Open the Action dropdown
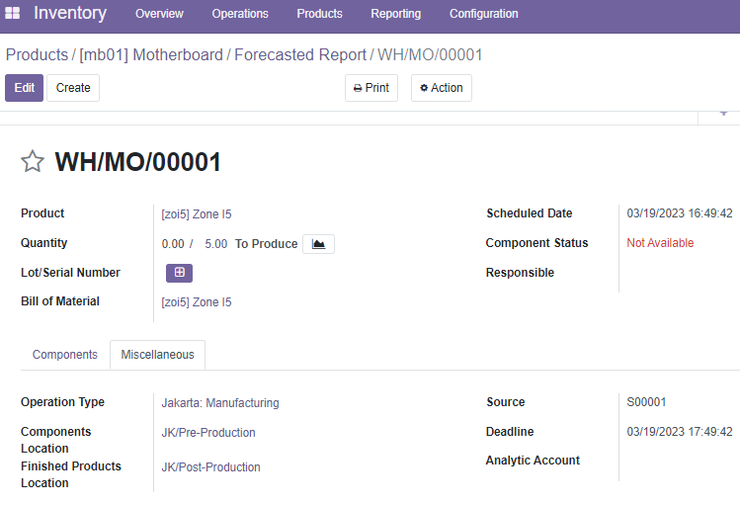 click(x=441, y=88)
